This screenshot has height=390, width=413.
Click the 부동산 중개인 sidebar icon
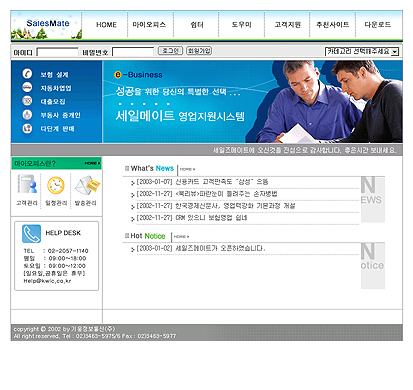click(x=27, y=115)
